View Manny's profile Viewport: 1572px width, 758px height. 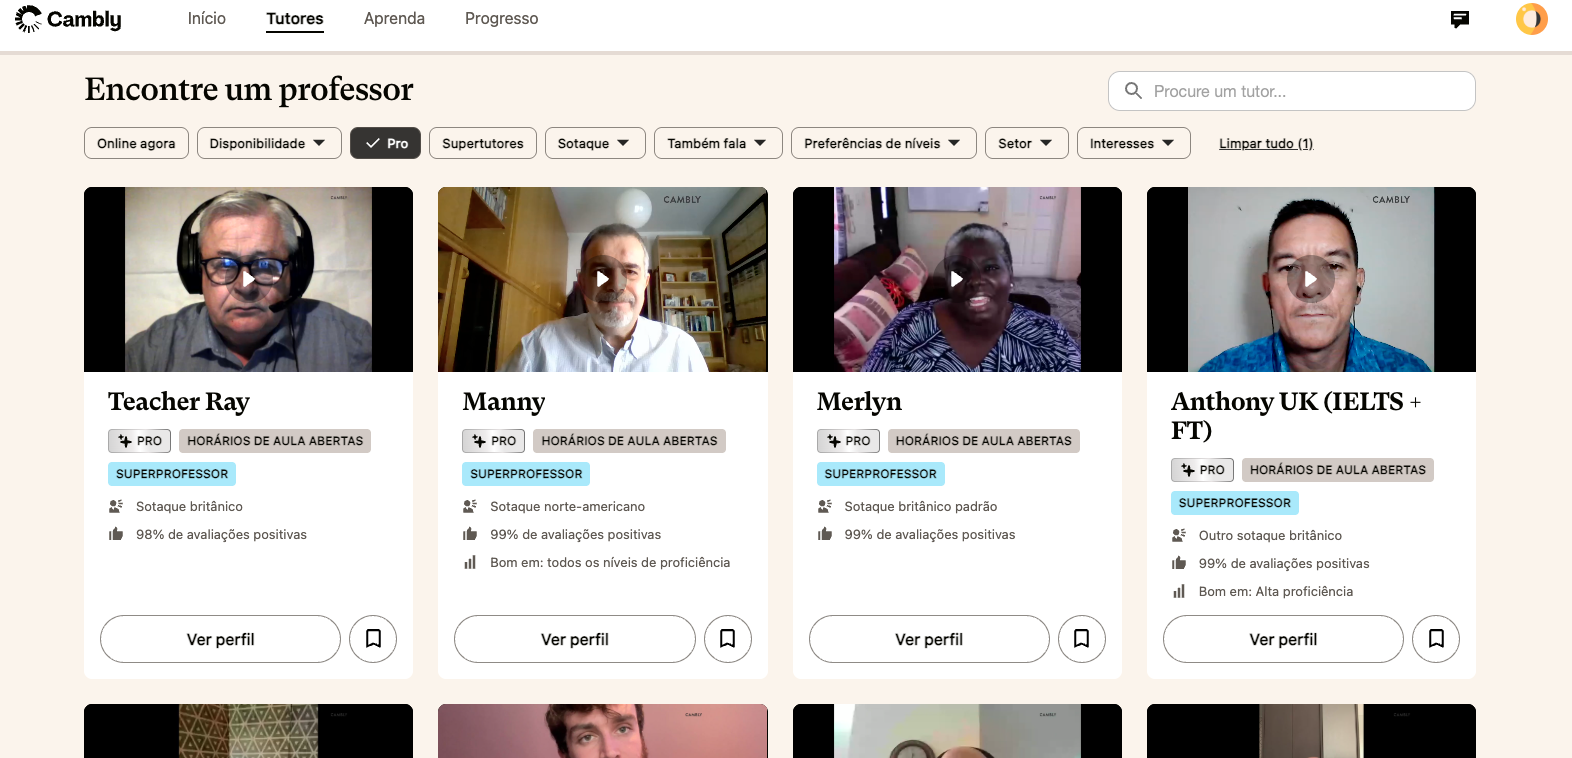pyautogui.click(x=575, y=639)
